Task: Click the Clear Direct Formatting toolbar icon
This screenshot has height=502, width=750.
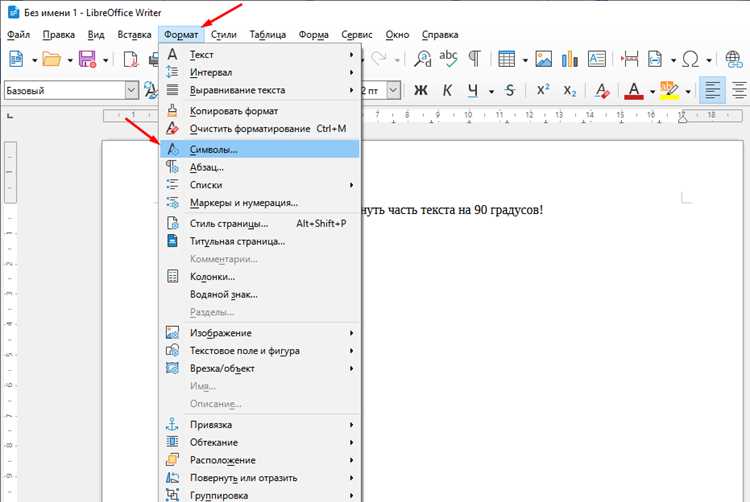Action: pos(602,90)
